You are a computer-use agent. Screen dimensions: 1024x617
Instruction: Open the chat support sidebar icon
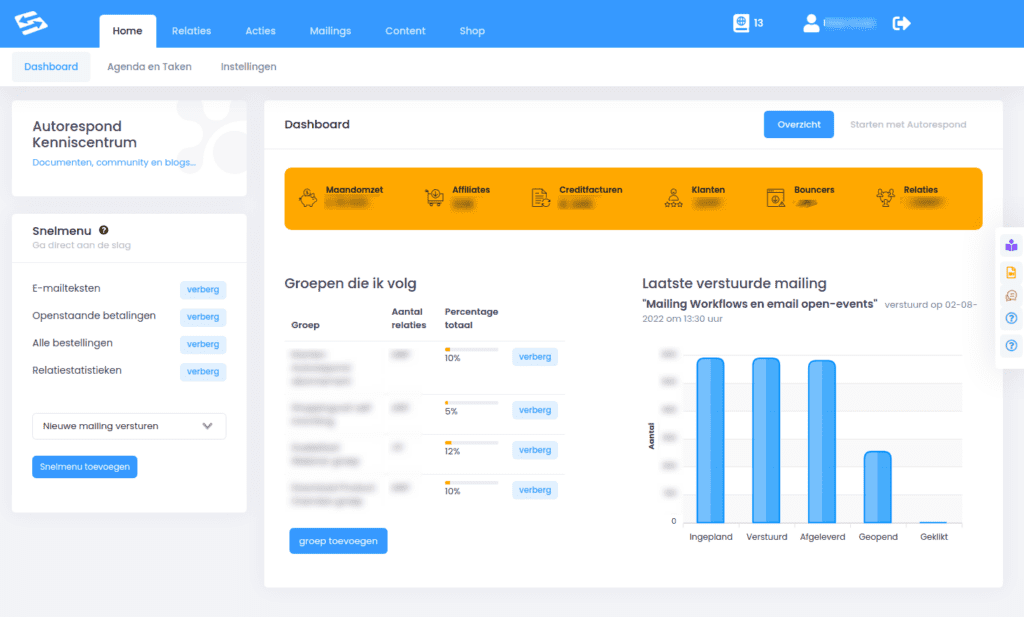pyautogui.click(x=1011, y=296)
